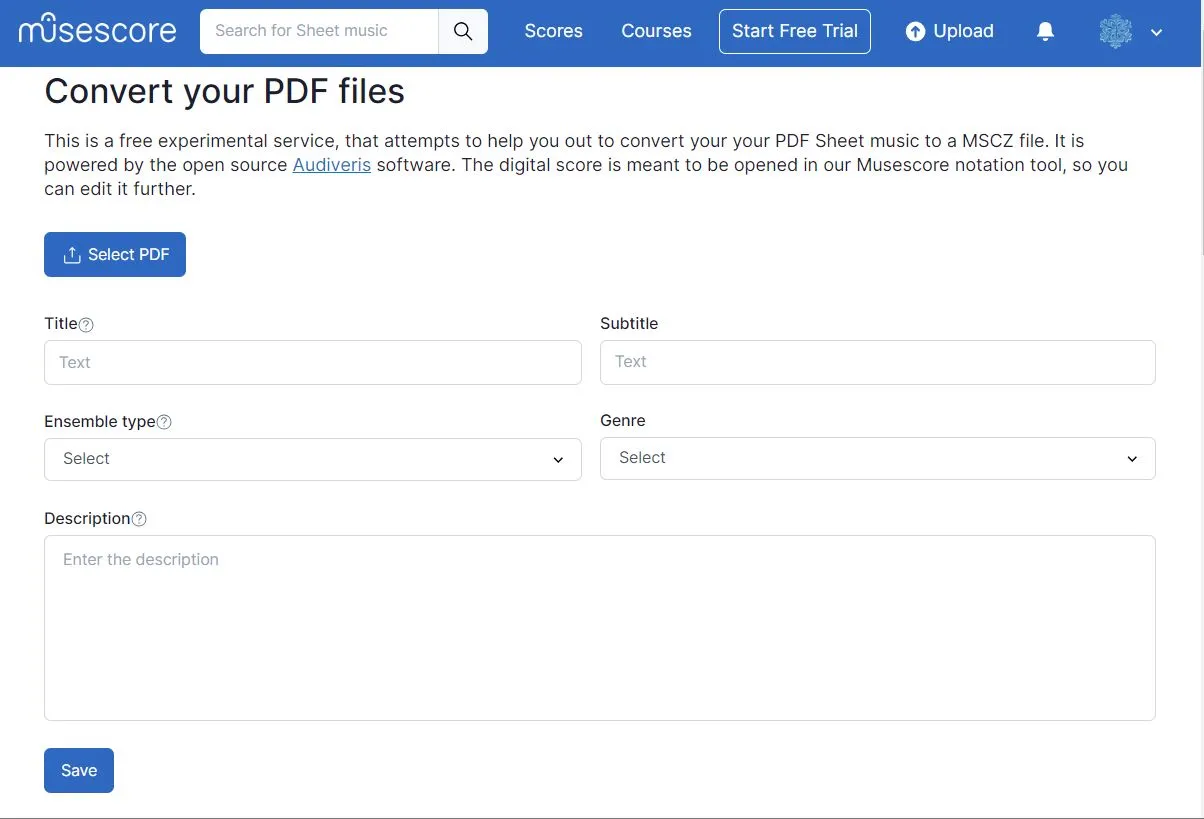Open the Ensemble type dropdown

click(312, 459)
